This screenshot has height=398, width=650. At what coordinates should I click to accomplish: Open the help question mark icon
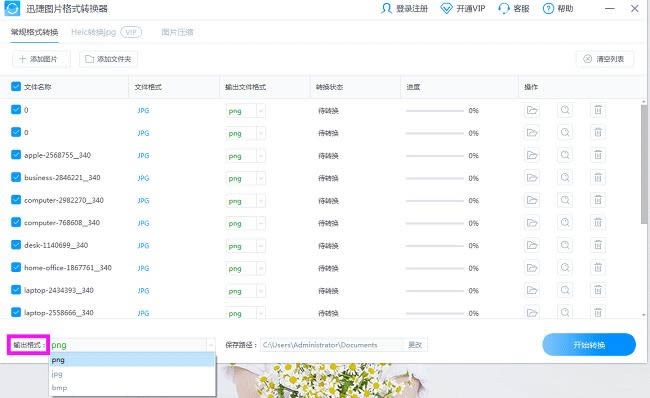[548, 8]
